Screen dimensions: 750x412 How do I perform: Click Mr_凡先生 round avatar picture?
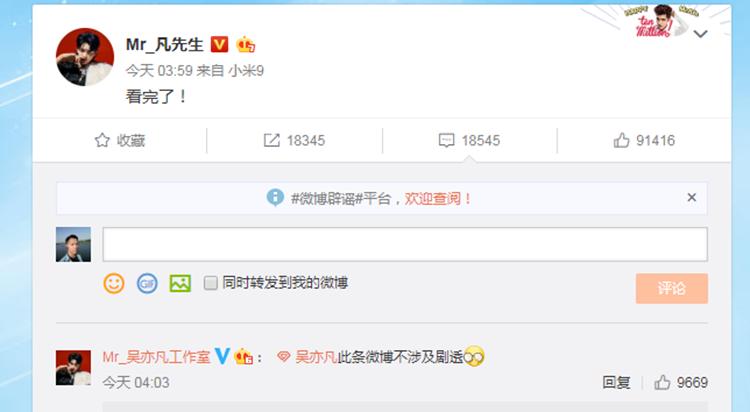pos(85,57)
